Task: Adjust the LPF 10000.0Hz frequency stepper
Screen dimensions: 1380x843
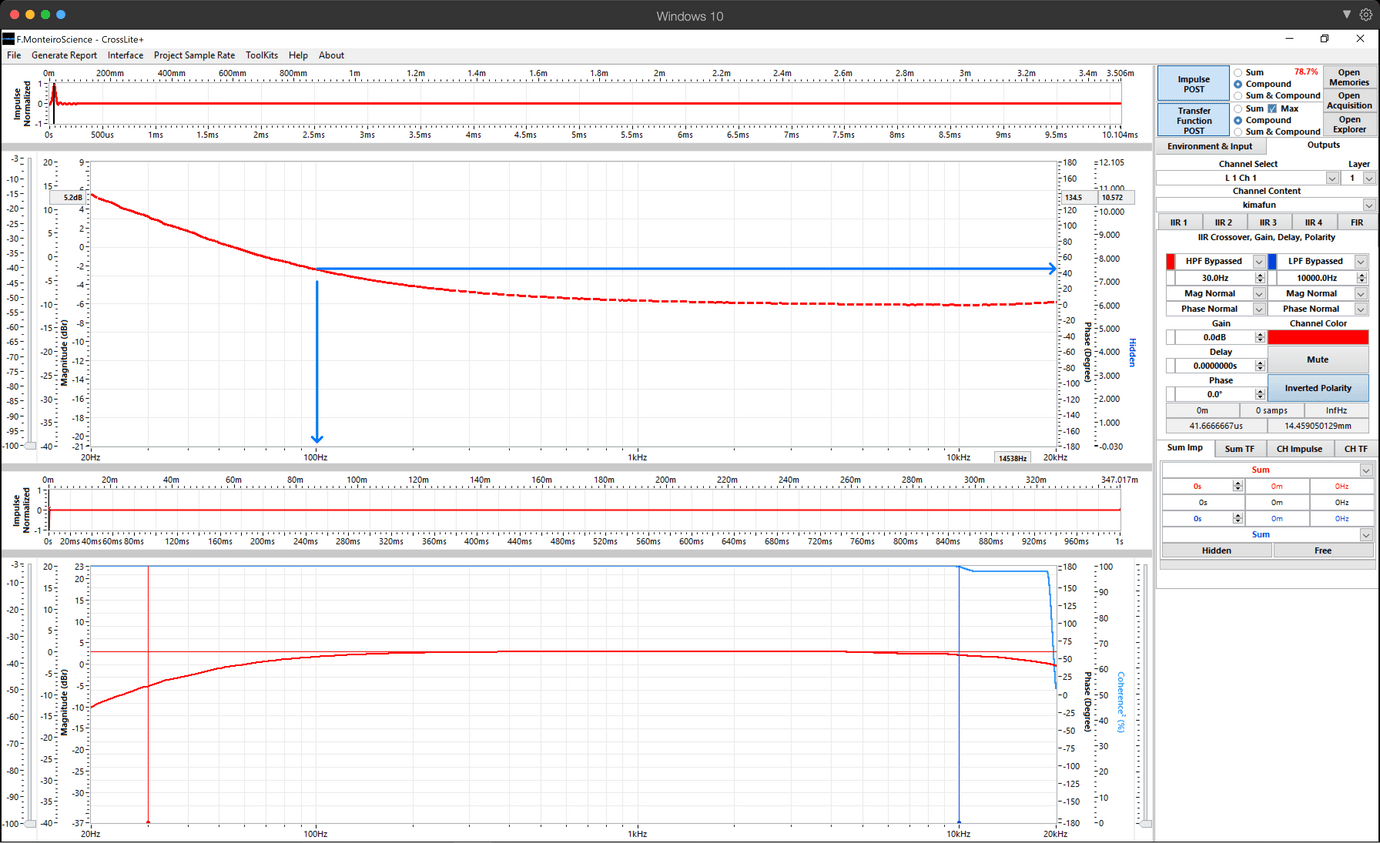Action: click(1361, 278)
